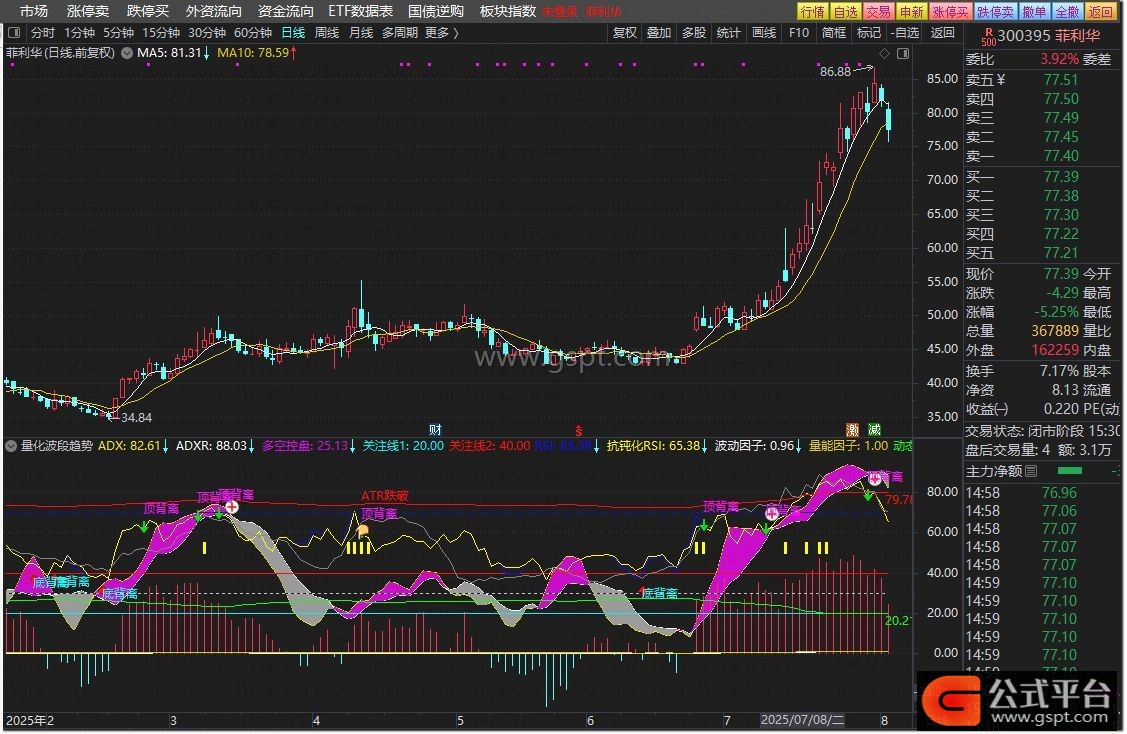Click the 财 marker on the chart bottom

(x=436, y=430)
